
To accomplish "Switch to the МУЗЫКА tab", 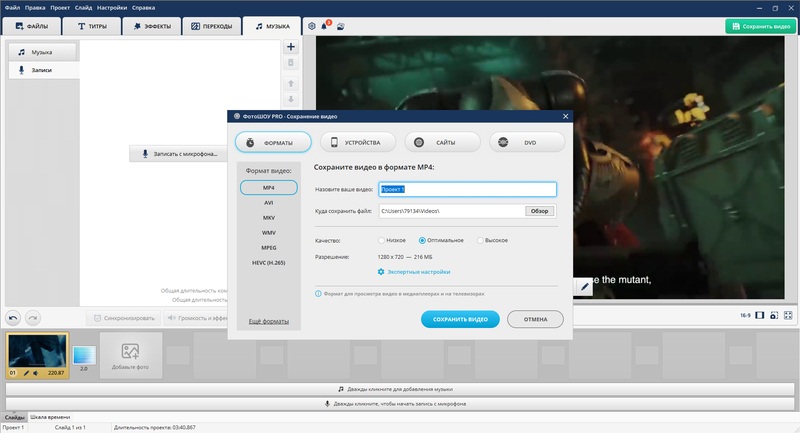I will [272, 26].
